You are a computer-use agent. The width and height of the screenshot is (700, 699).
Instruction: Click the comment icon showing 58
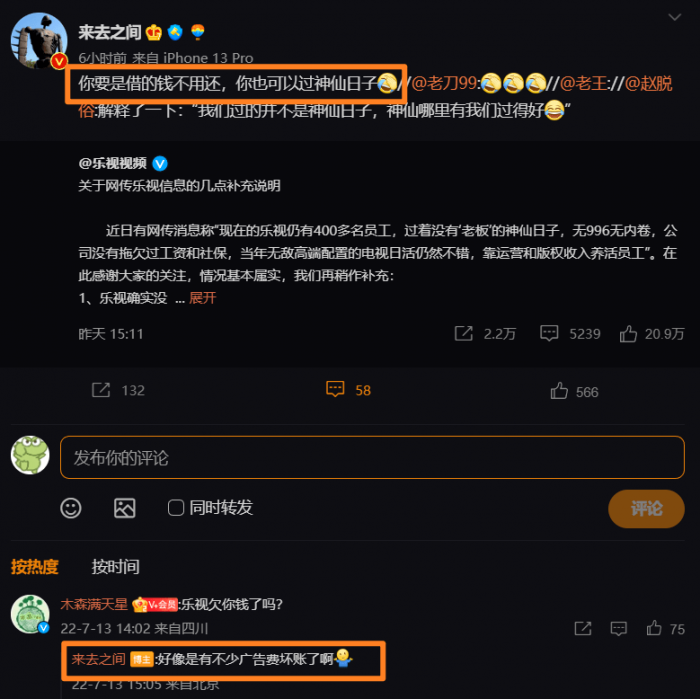pos(335,389)
